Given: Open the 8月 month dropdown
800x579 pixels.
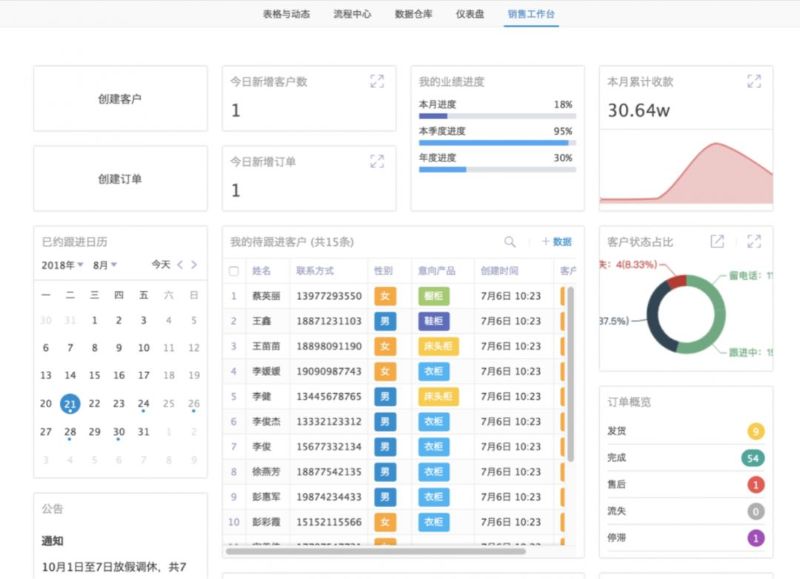Looking at the screenshot, I should coord(105,265).
